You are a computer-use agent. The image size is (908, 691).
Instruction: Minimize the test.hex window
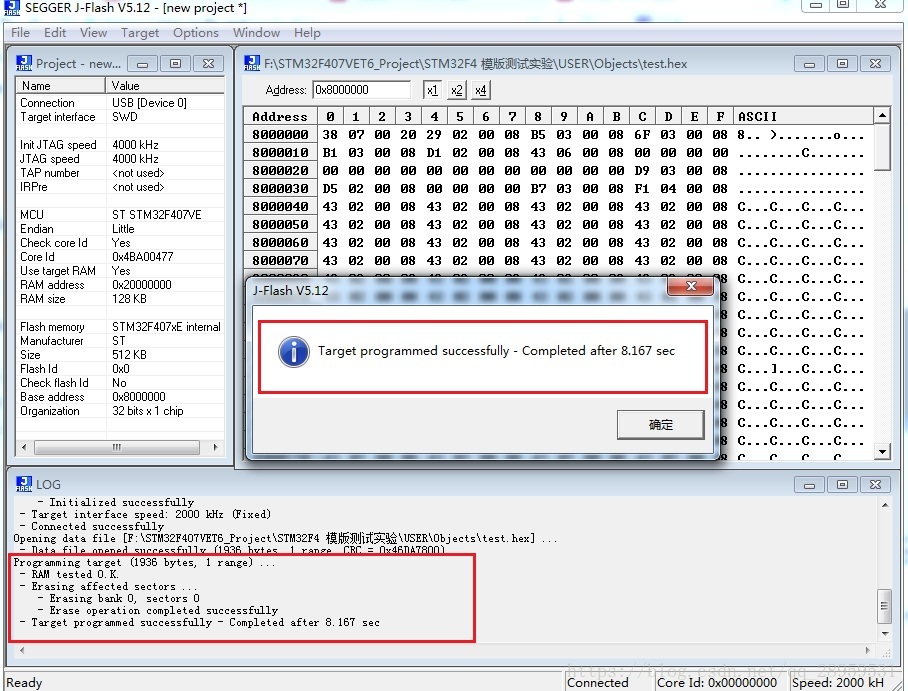coord(810,64)
